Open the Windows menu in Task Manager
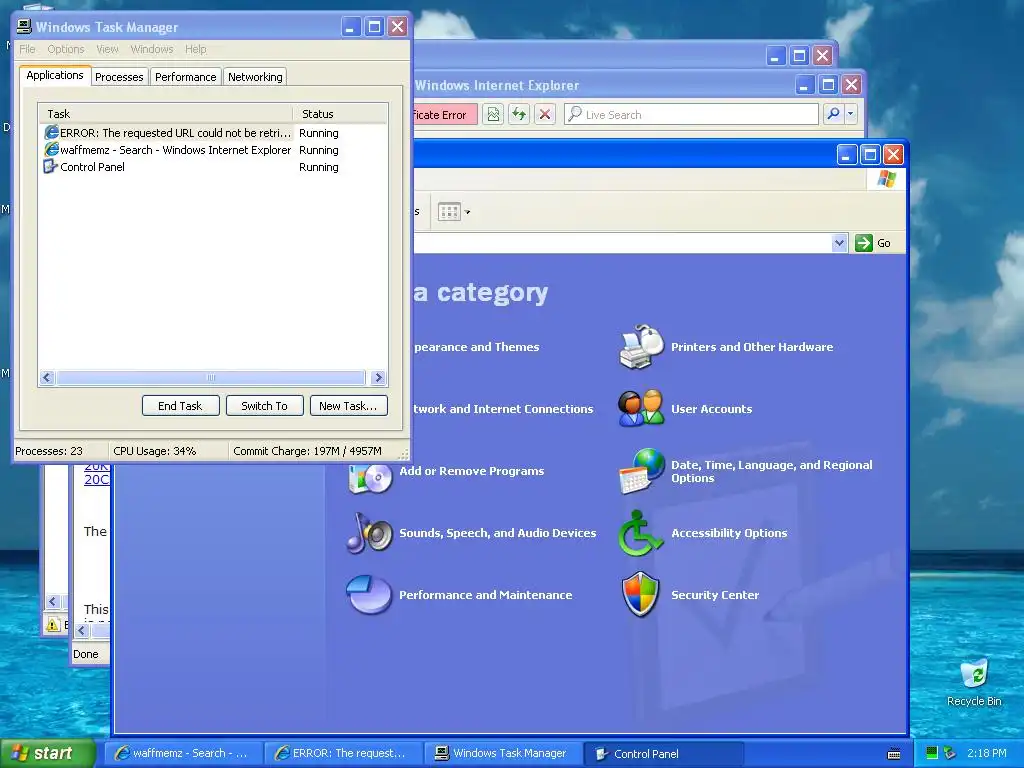The height and width of the screenshot is (768, 1024). (x=152, y=49)
